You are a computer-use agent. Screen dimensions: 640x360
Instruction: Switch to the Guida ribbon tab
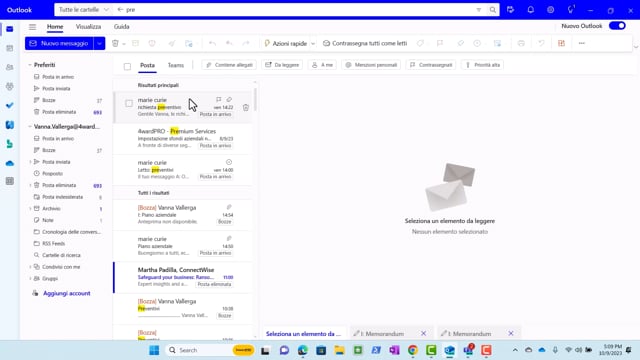121,27
